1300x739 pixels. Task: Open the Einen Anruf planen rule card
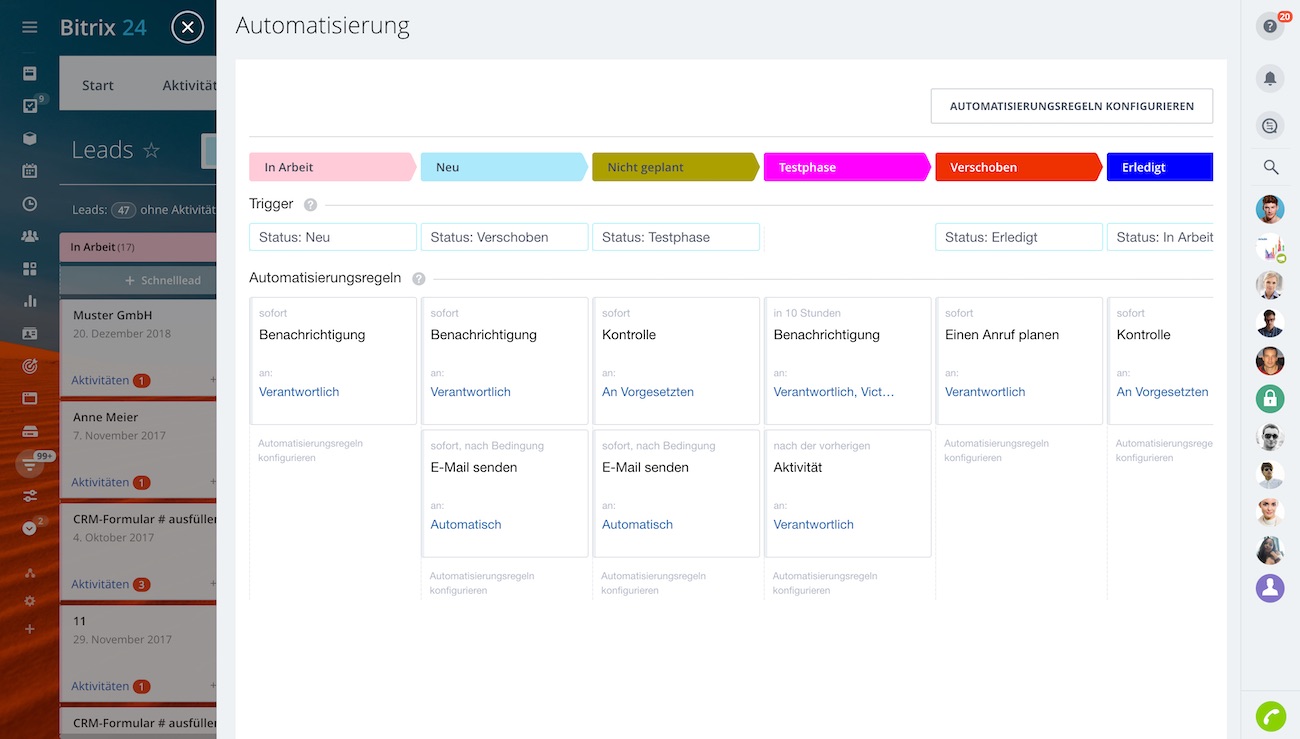click(1019, 360)
